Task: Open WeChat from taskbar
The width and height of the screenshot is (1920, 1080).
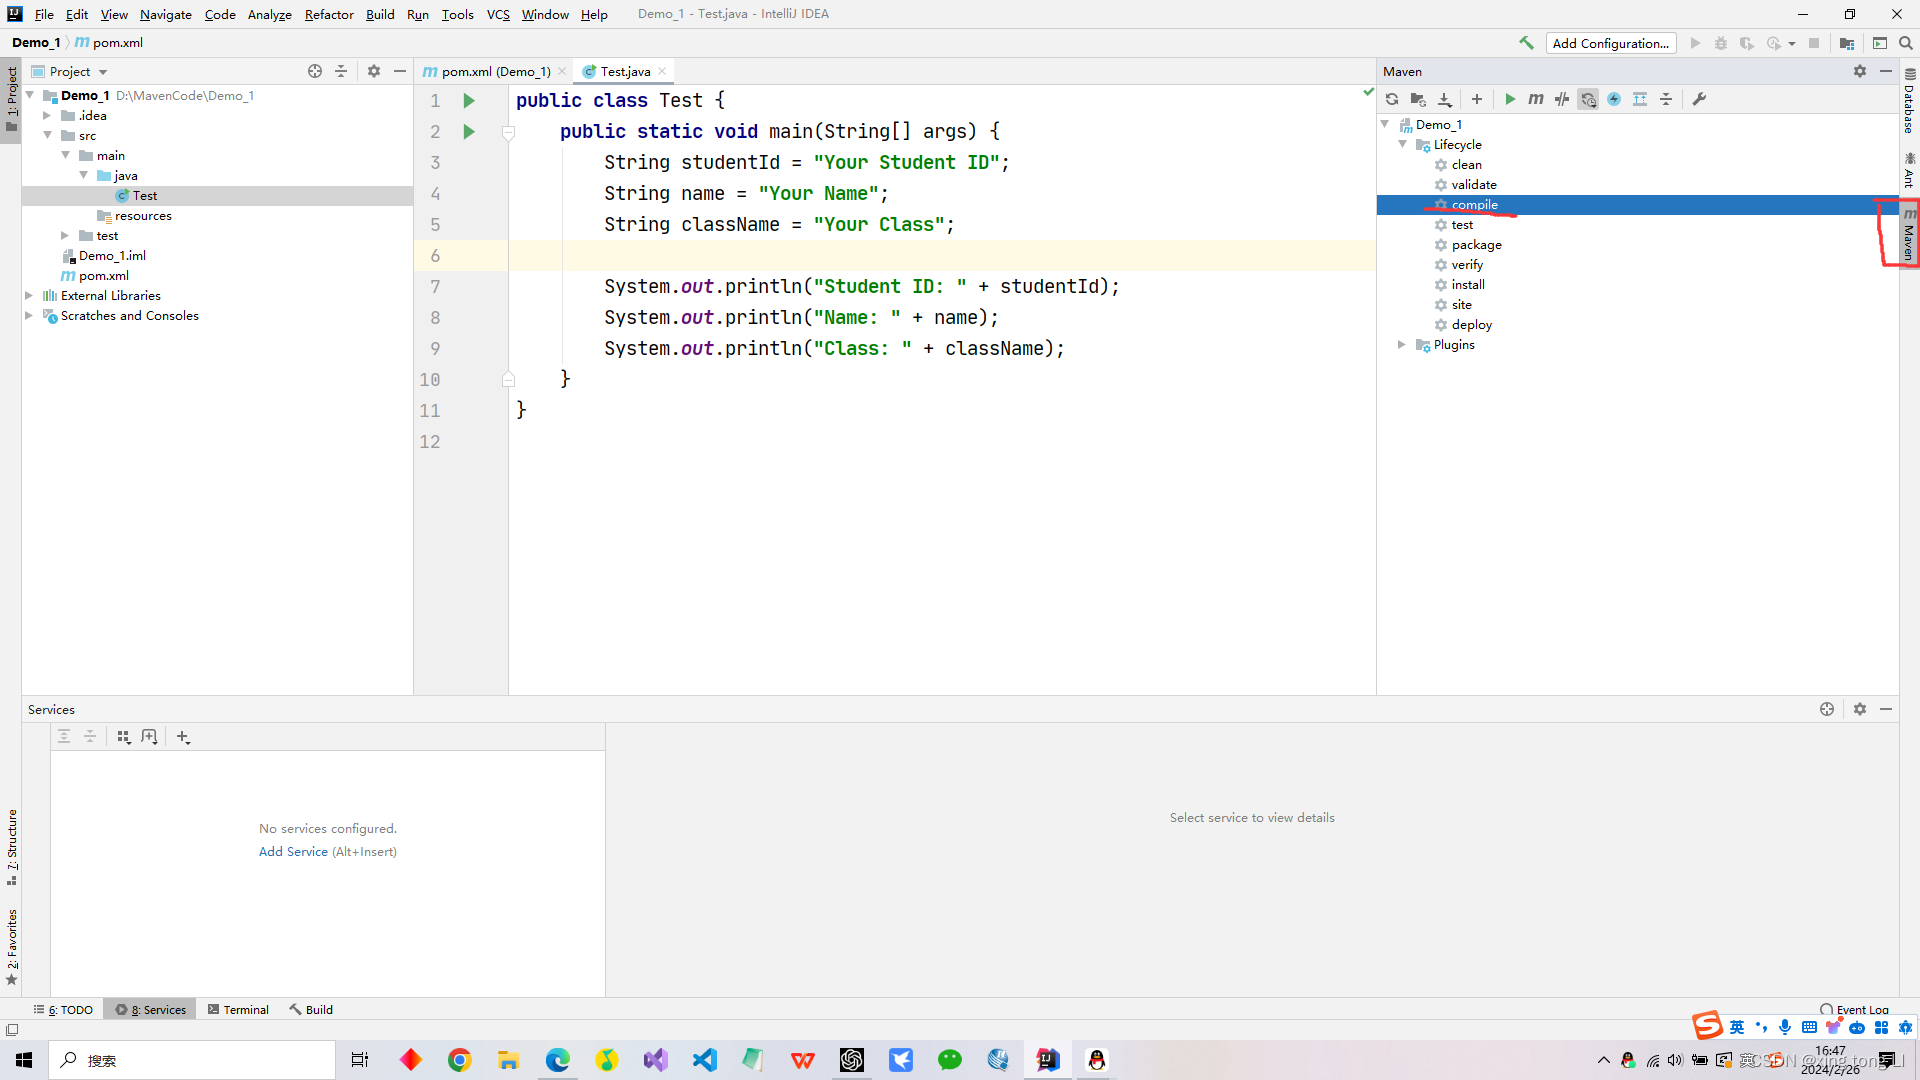Action: pyautogui.click(x=949, y=1060)
